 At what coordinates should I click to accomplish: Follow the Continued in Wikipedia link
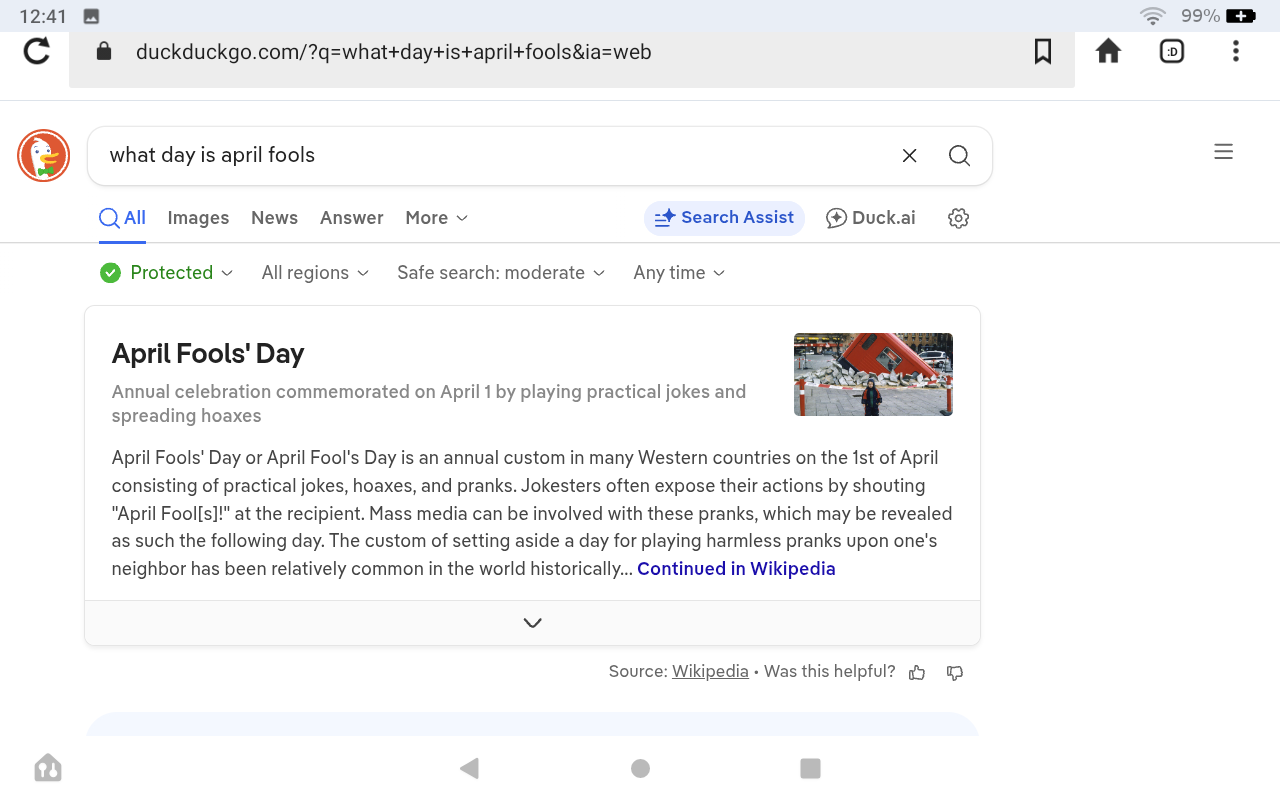[x=736, y=569]
